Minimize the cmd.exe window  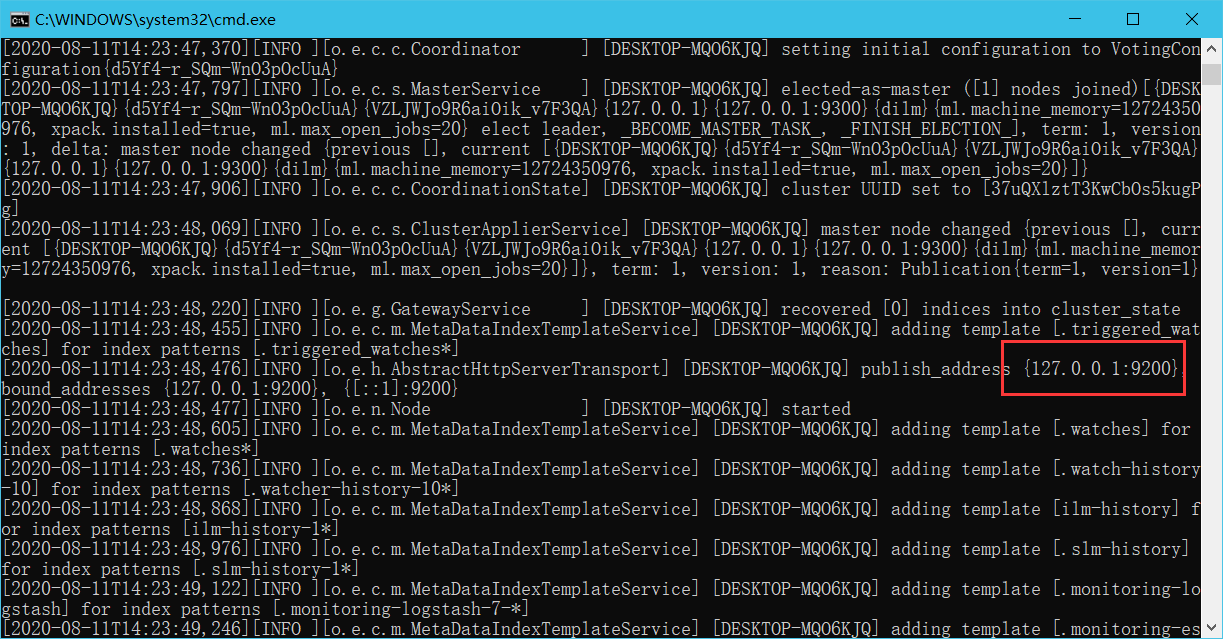point(1077,19)
